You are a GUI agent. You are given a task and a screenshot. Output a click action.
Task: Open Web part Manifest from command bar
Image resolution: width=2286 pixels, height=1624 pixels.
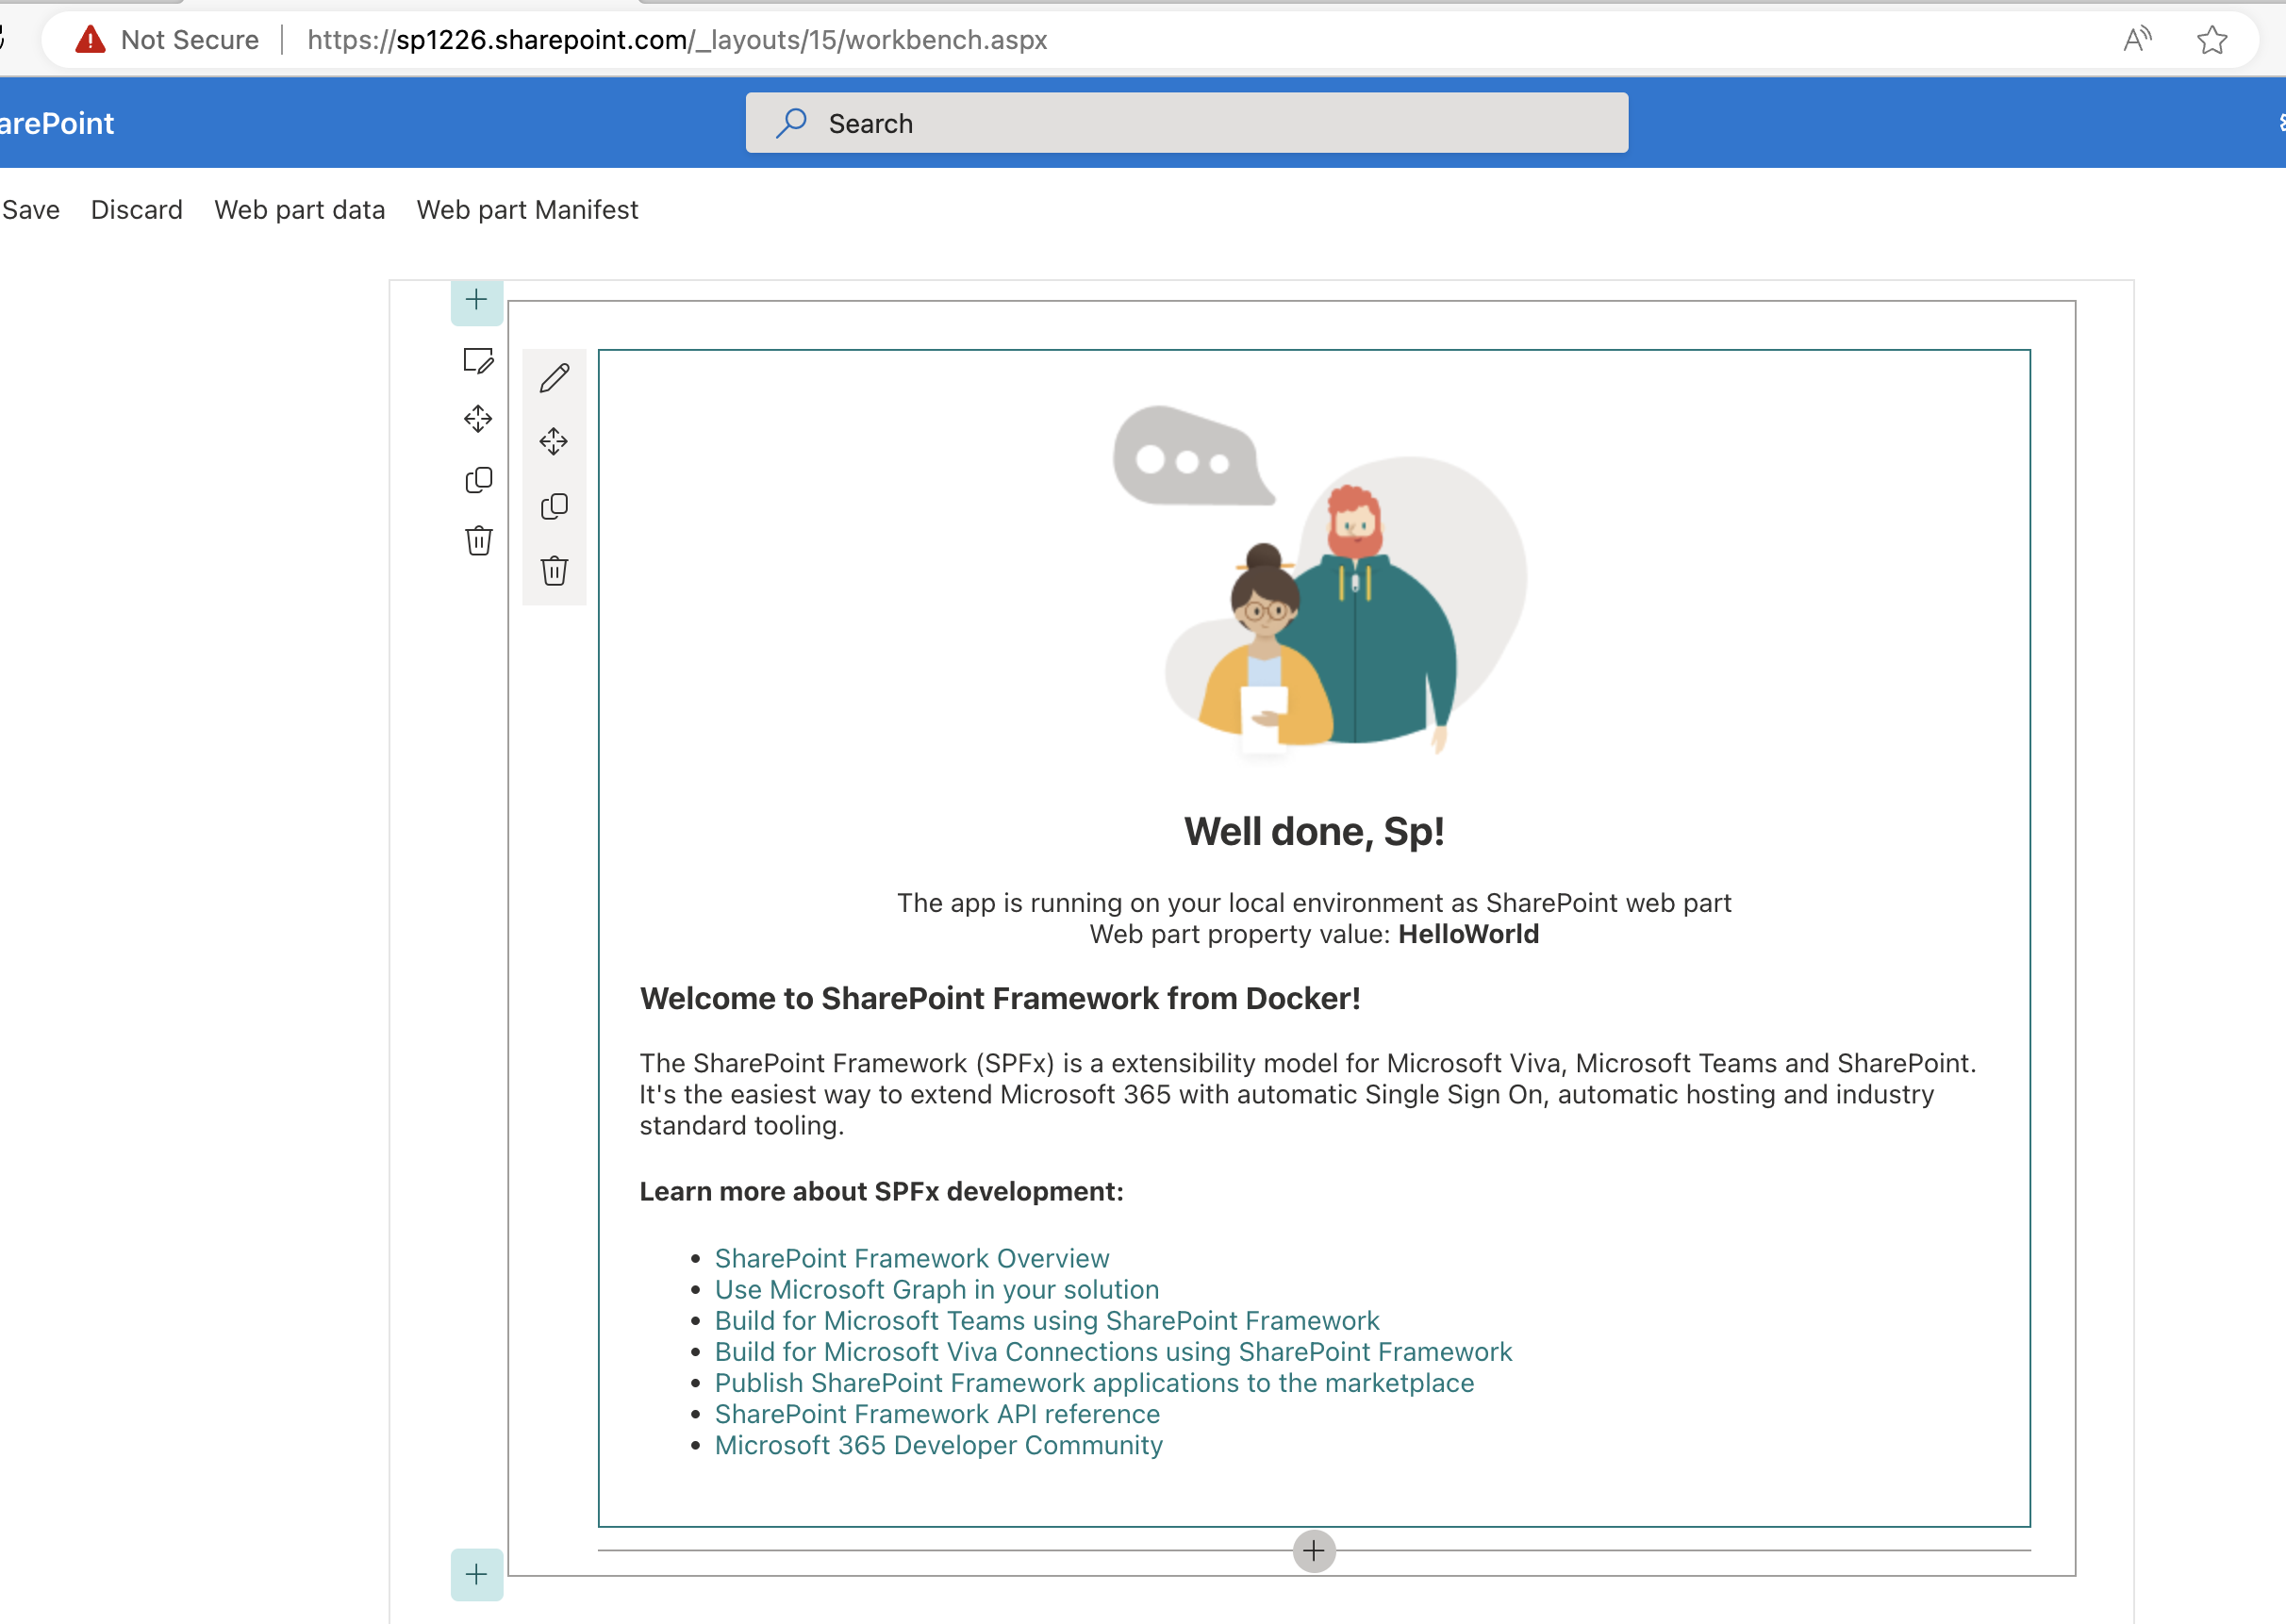click(x=527, y=210)
